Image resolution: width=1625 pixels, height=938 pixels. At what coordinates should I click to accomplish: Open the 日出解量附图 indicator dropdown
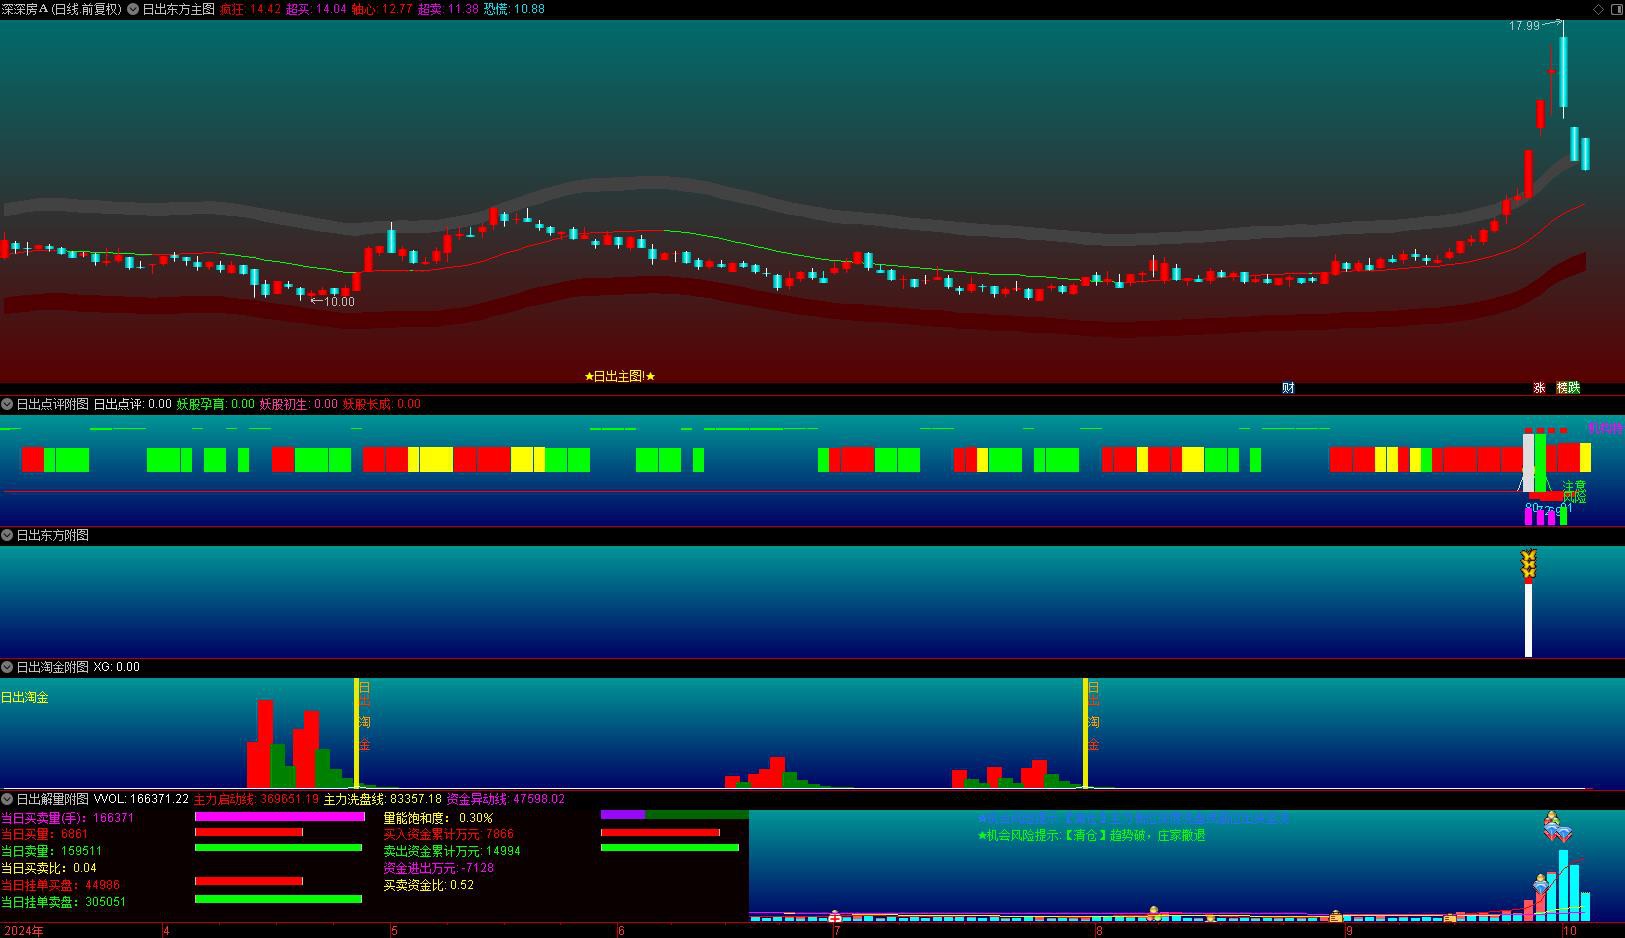click(7, 799)
